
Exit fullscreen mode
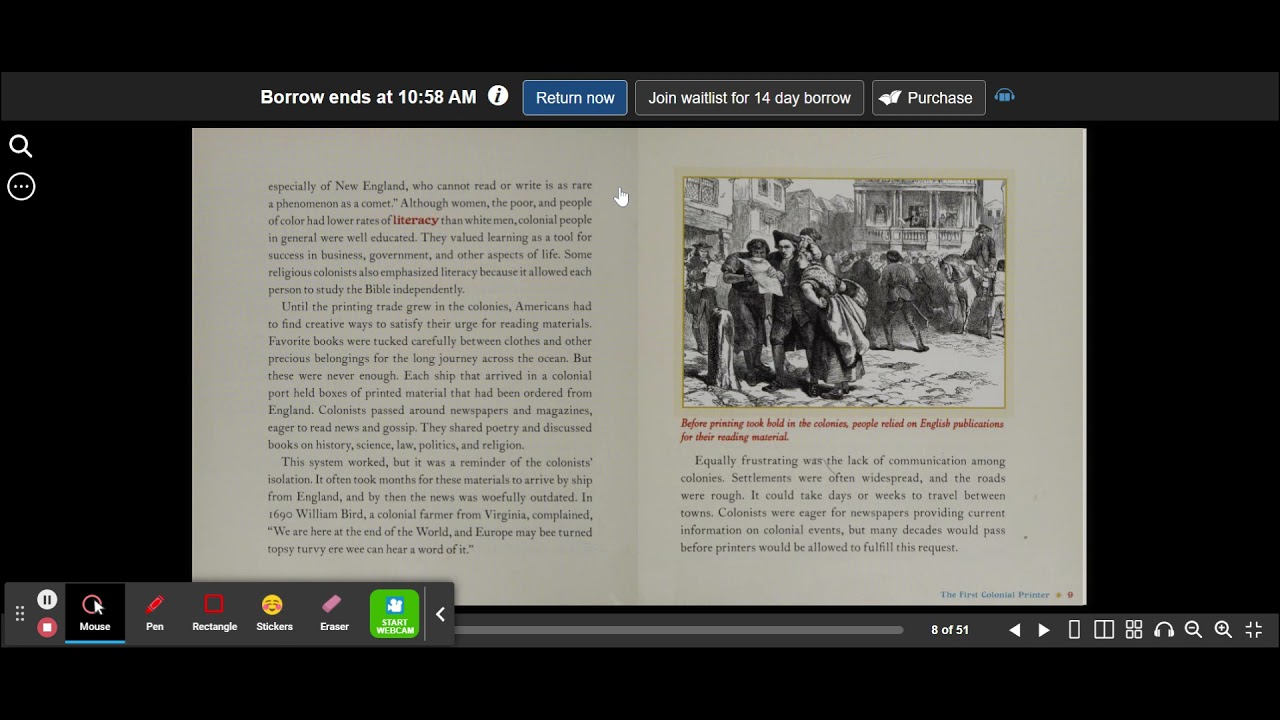(1254, 630)
